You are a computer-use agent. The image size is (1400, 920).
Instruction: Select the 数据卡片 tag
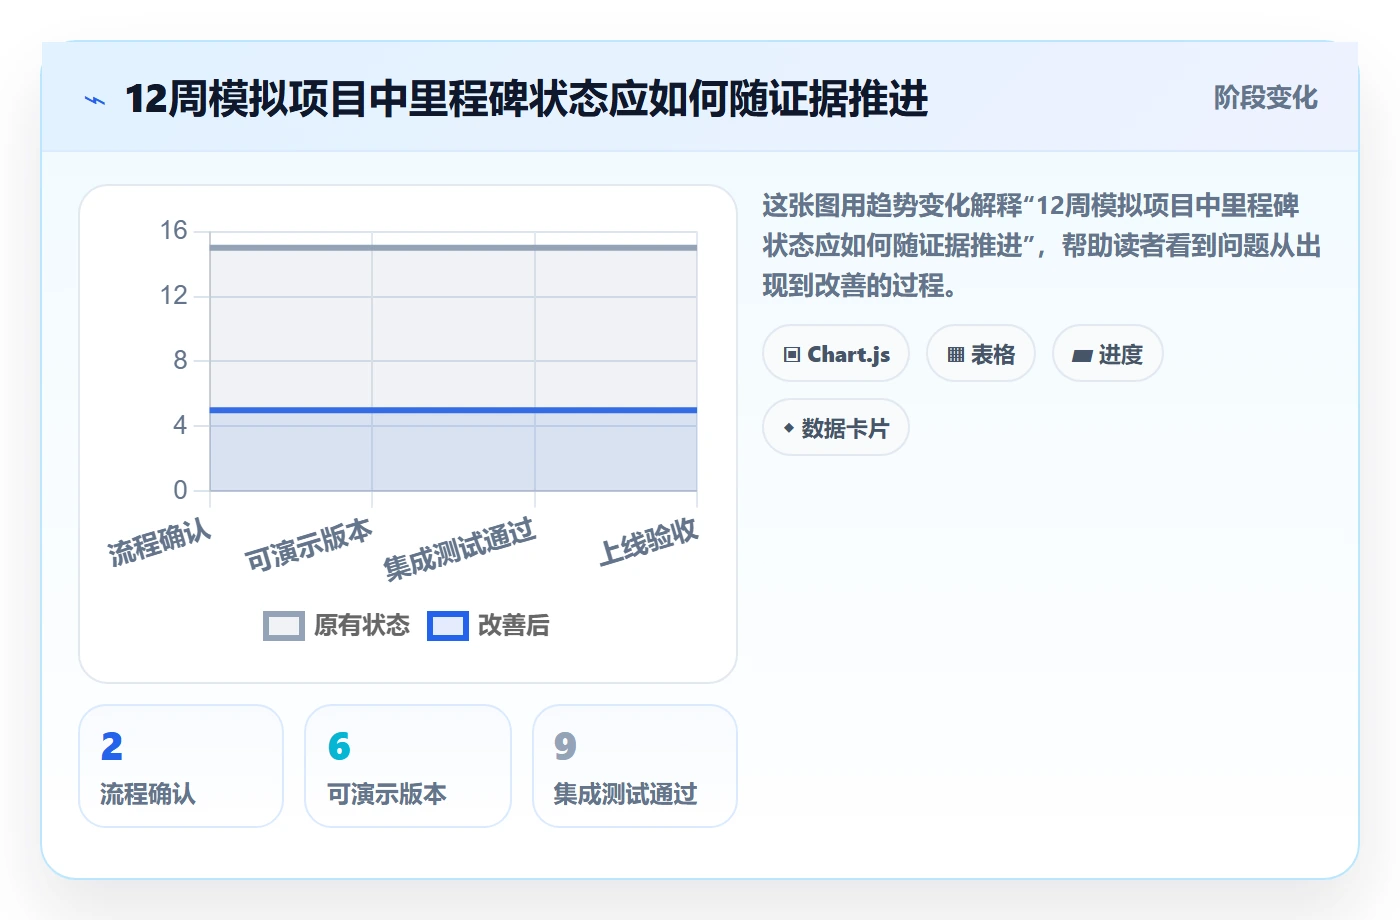pyautogui.click(x=836, y=428)
